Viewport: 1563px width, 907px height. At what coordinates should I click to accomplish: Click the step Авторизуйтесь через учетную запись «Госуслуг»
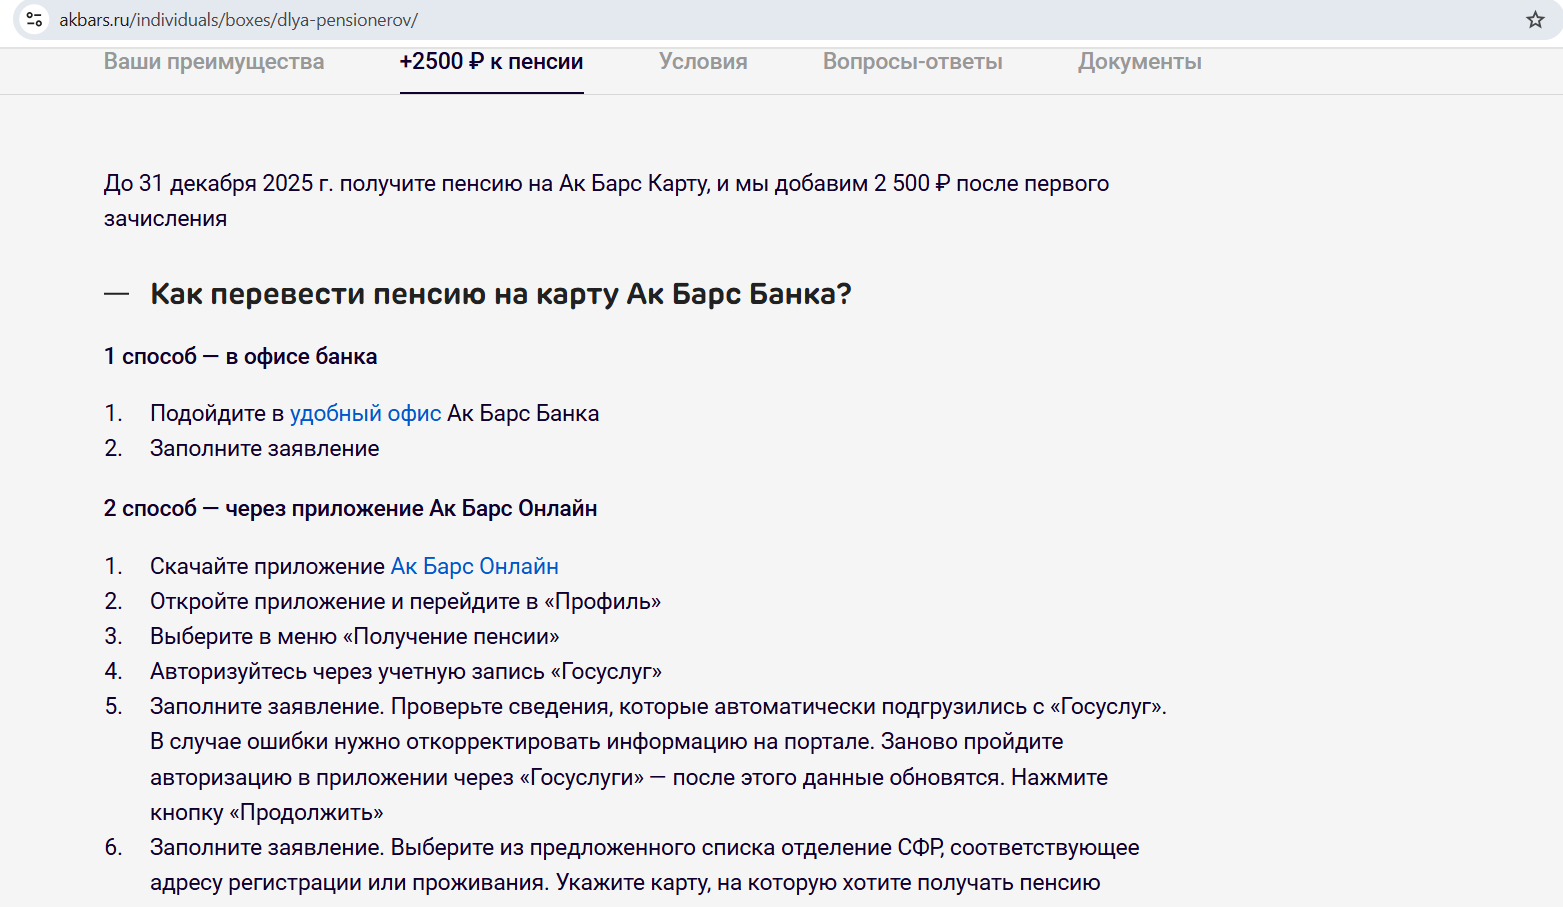point(405,671)
